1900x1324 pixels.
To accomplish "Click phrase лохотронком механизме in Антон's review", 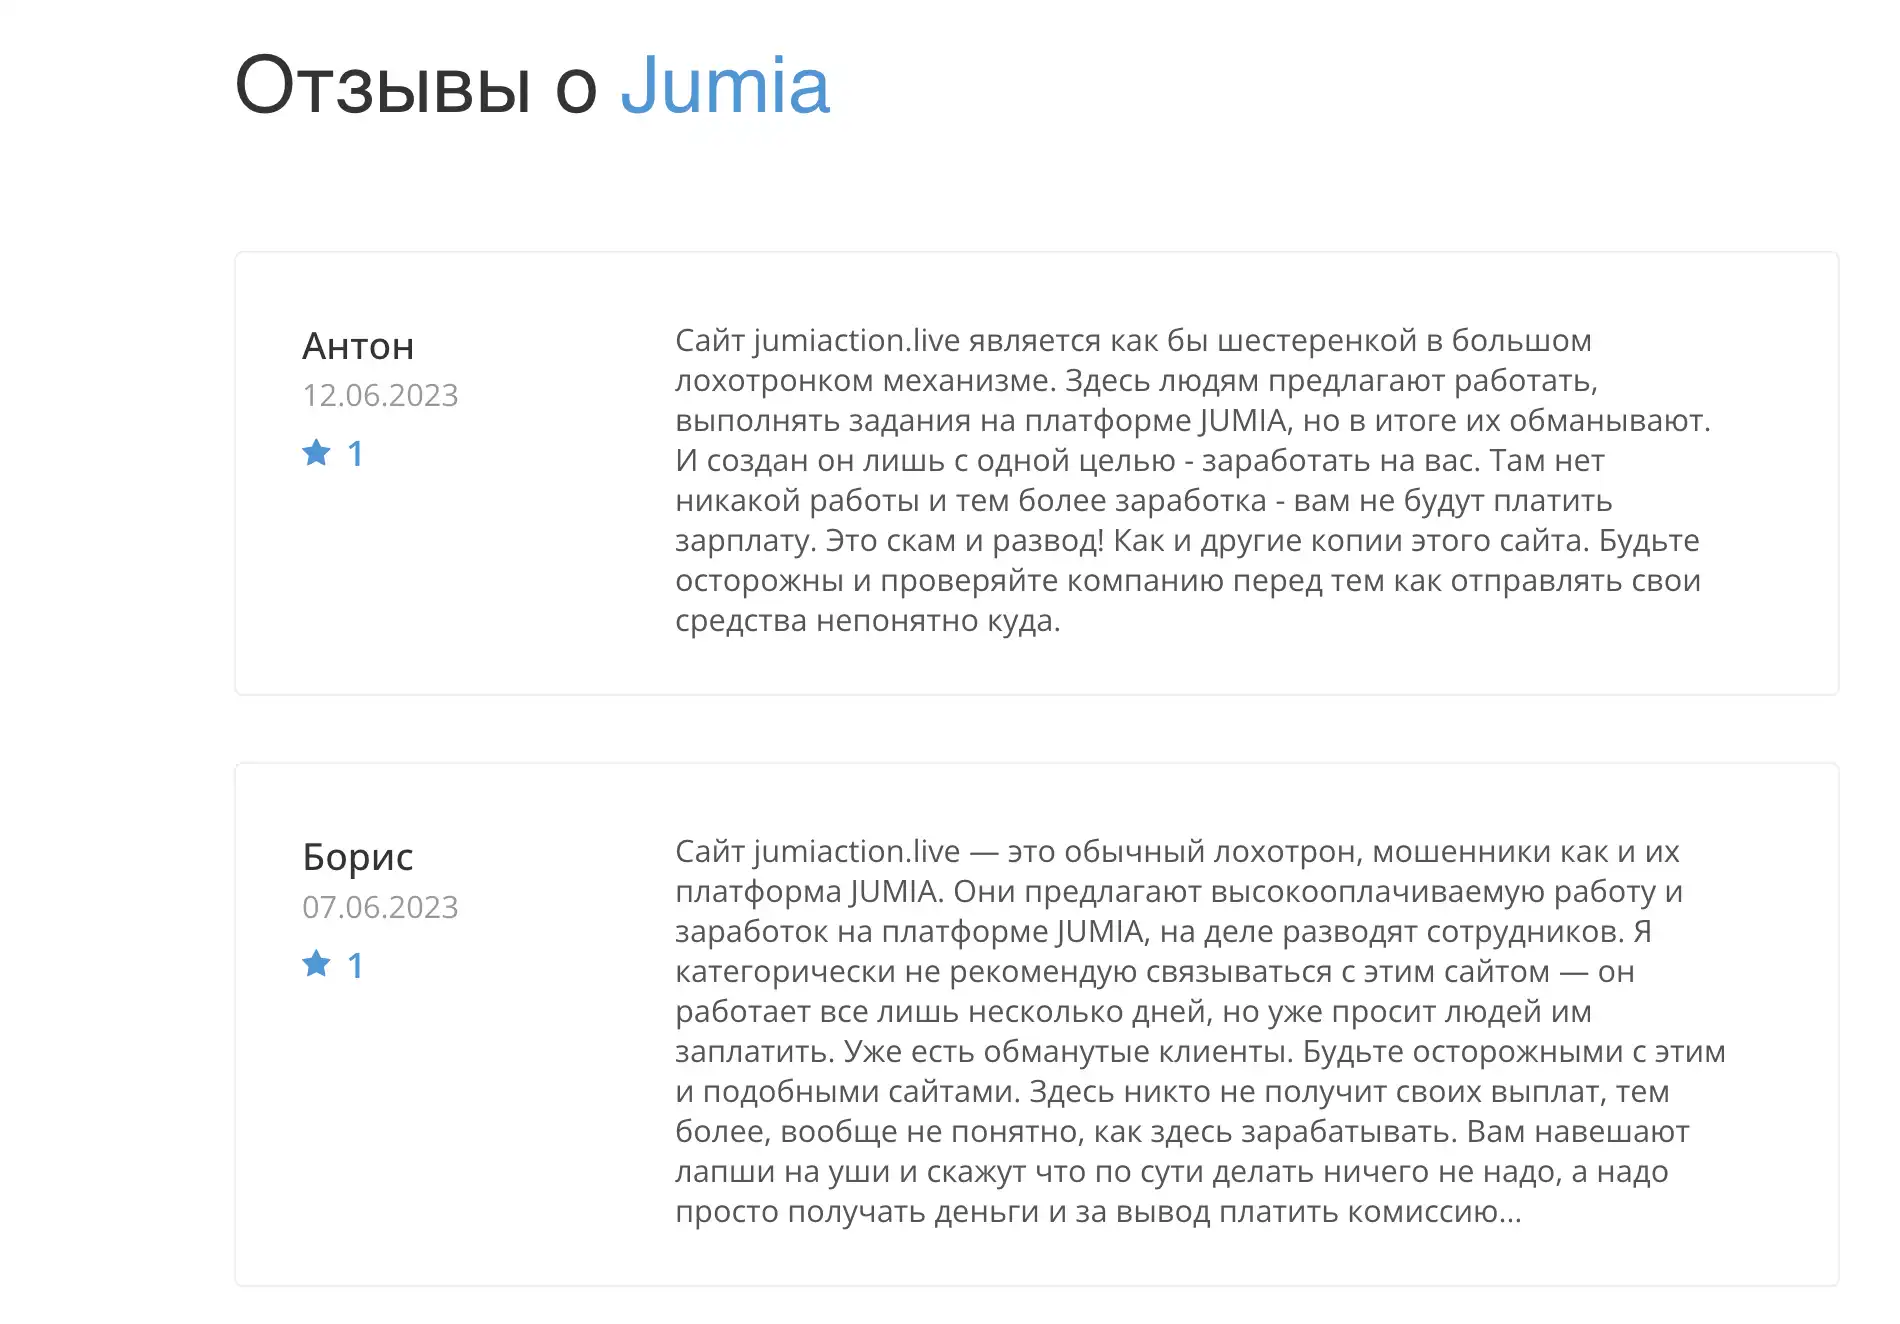I will 865,381.
